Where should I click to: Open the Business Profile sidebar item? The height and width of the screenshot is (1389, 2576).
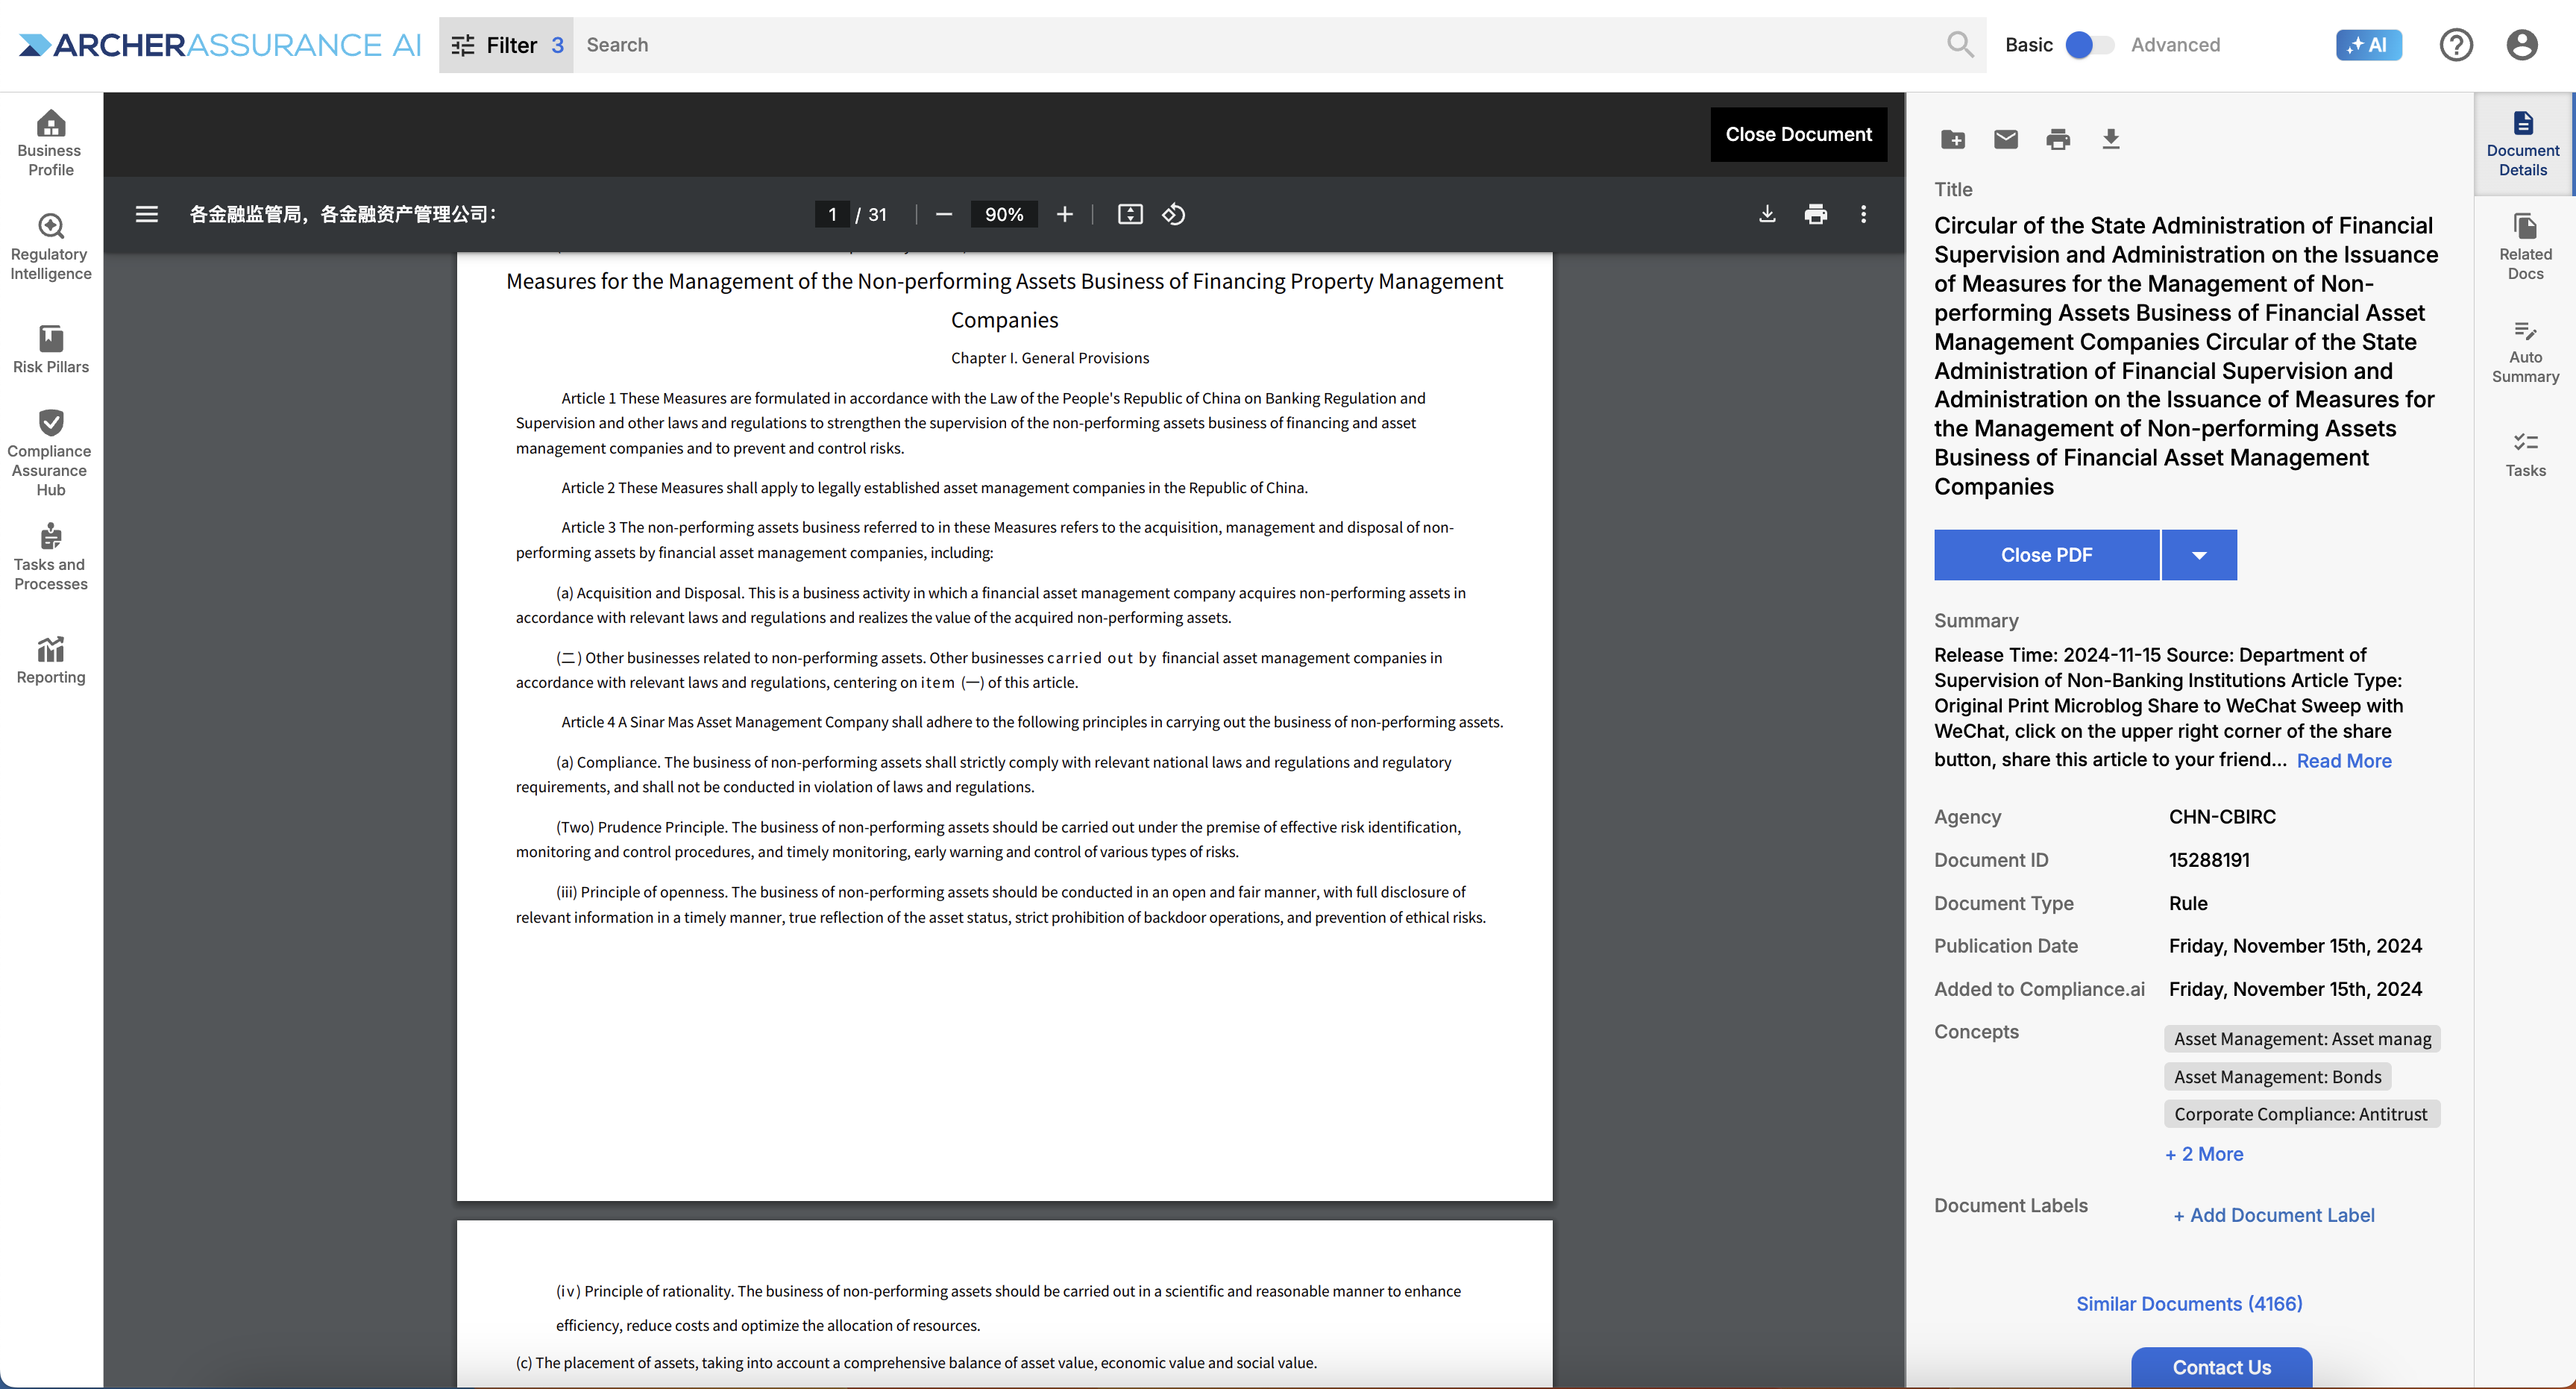(x=50, y=143)
